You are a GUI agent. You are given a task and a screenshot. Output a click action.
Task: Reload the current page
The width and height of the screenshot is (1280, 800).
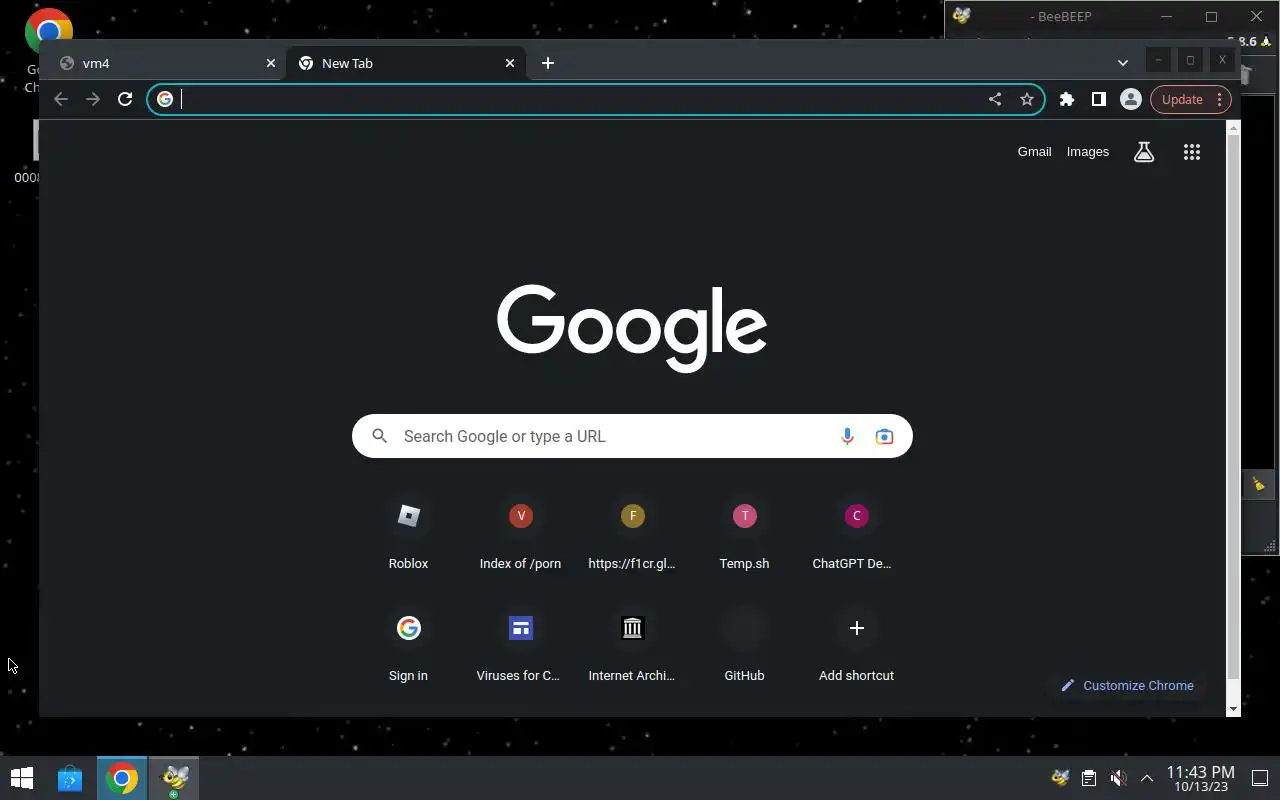pyautogui.click(x=125, y=99)
